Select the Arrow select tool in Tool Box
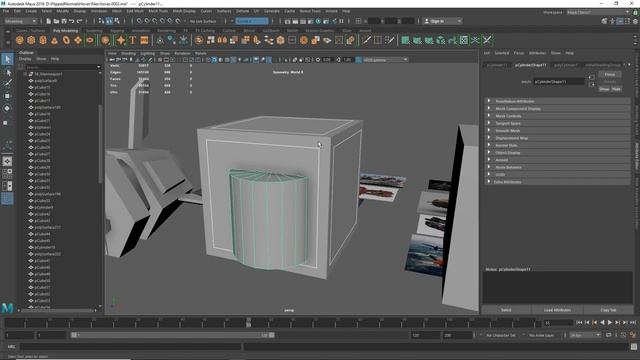Image resolution: width=640 pixels, height=360 pixels. pos(7,59)
